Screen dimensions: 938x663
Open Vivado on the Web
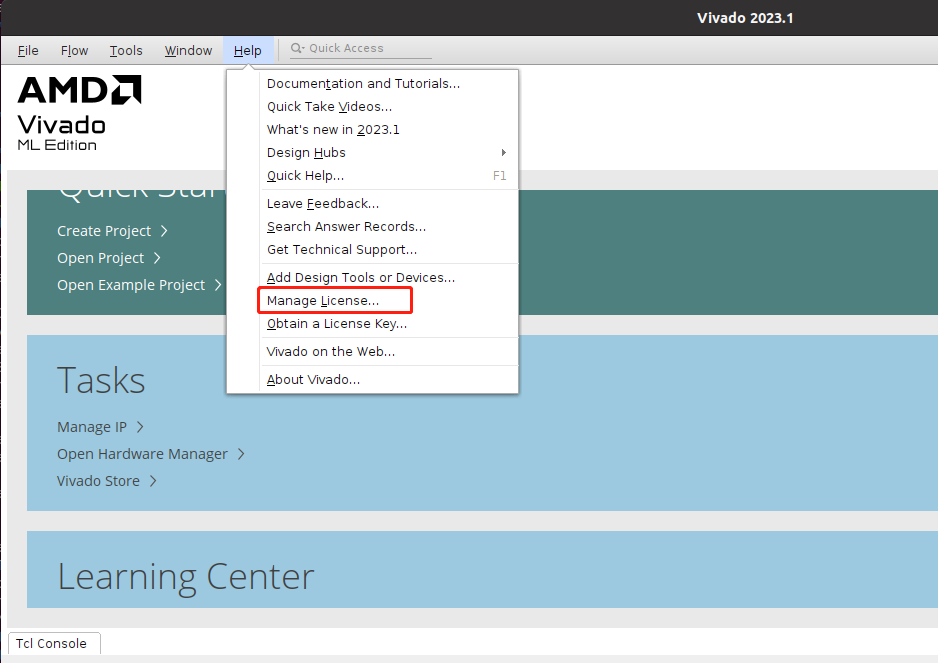[x=331, y=351]
